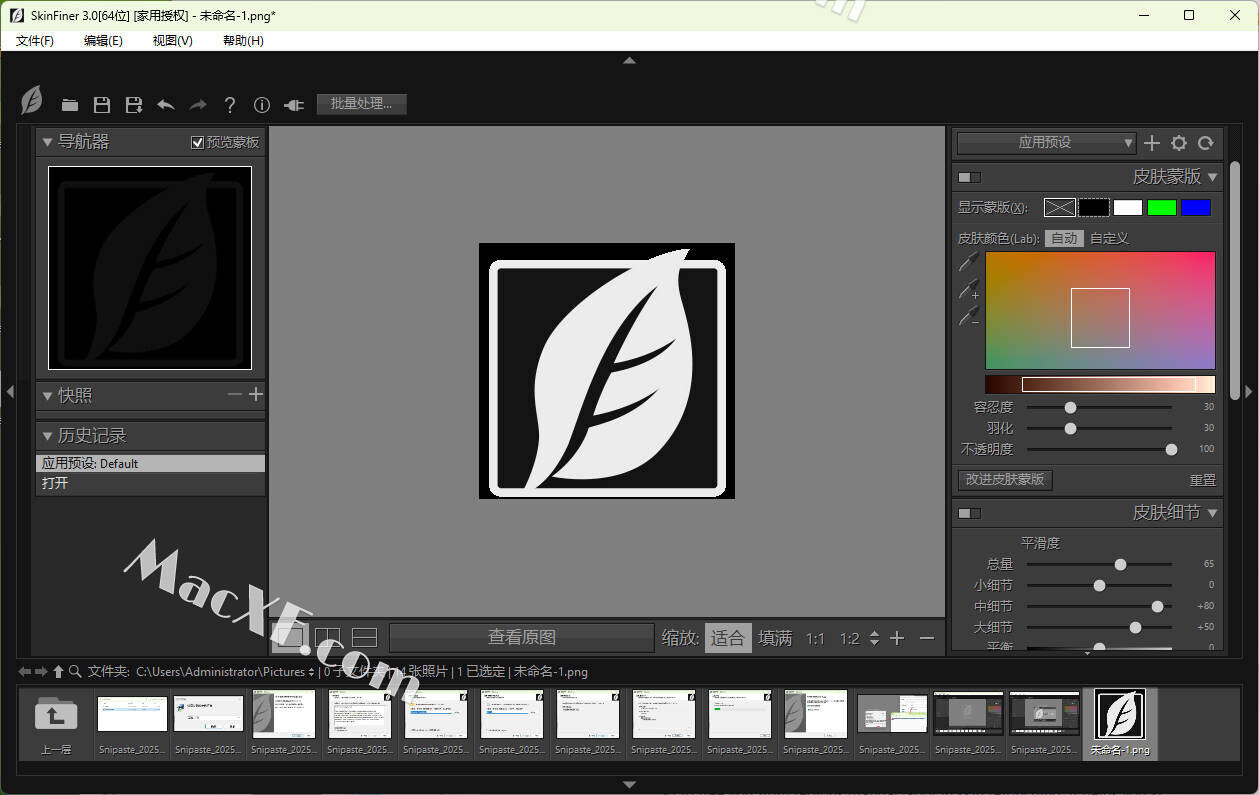
Task: Toggle the 皮肤细节 section switch
Action: [x=969, y=513]
